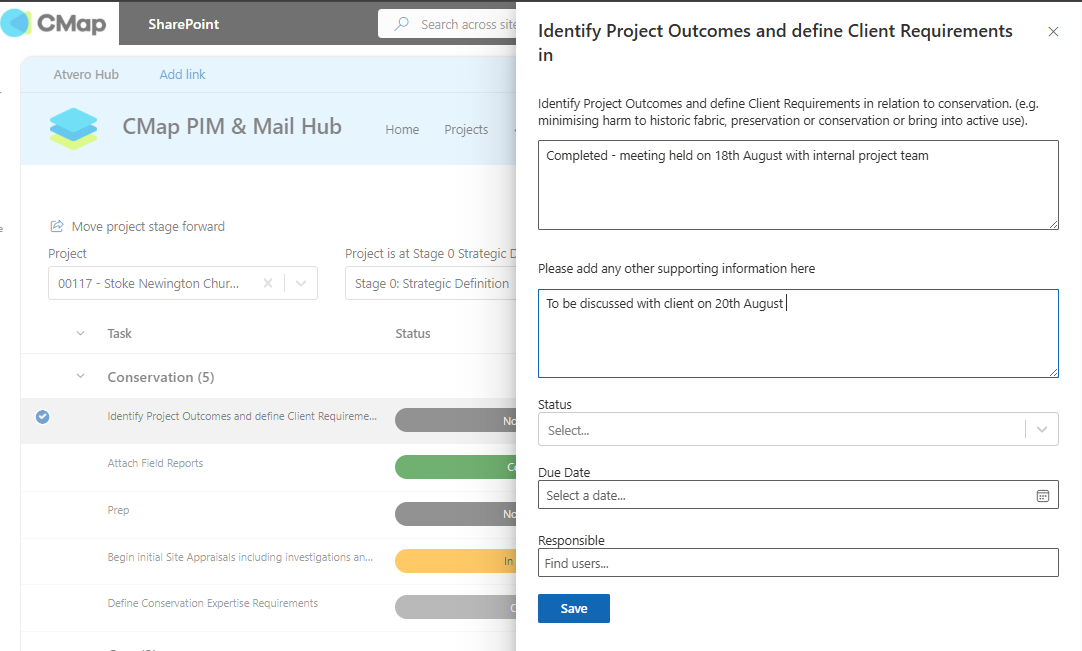
Task: Click the Add link option
Action: pos(182,75)
